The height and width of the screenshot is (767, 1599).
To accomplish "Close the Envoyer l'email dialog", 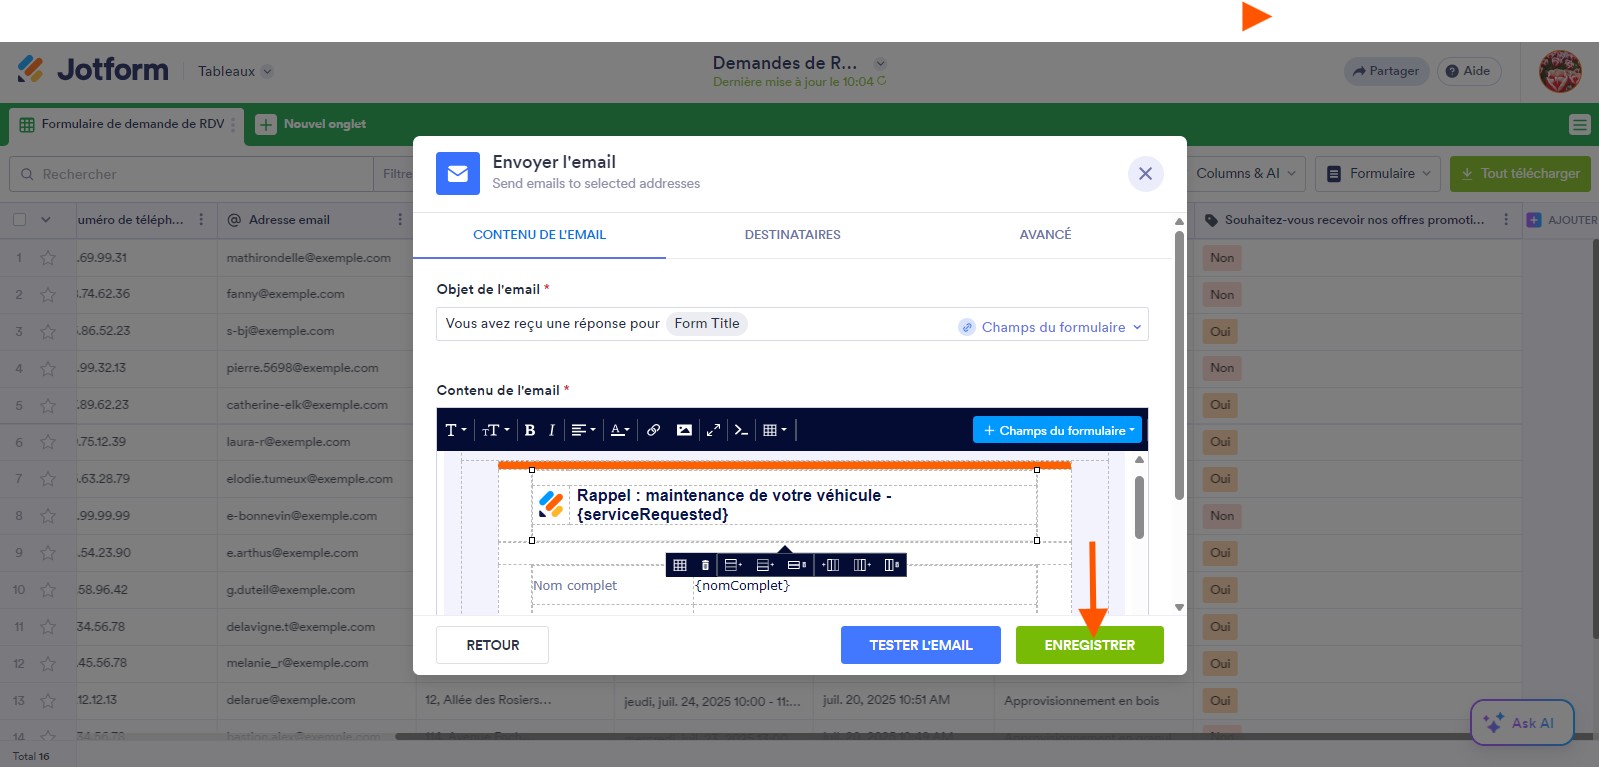I will point(1145,174).
